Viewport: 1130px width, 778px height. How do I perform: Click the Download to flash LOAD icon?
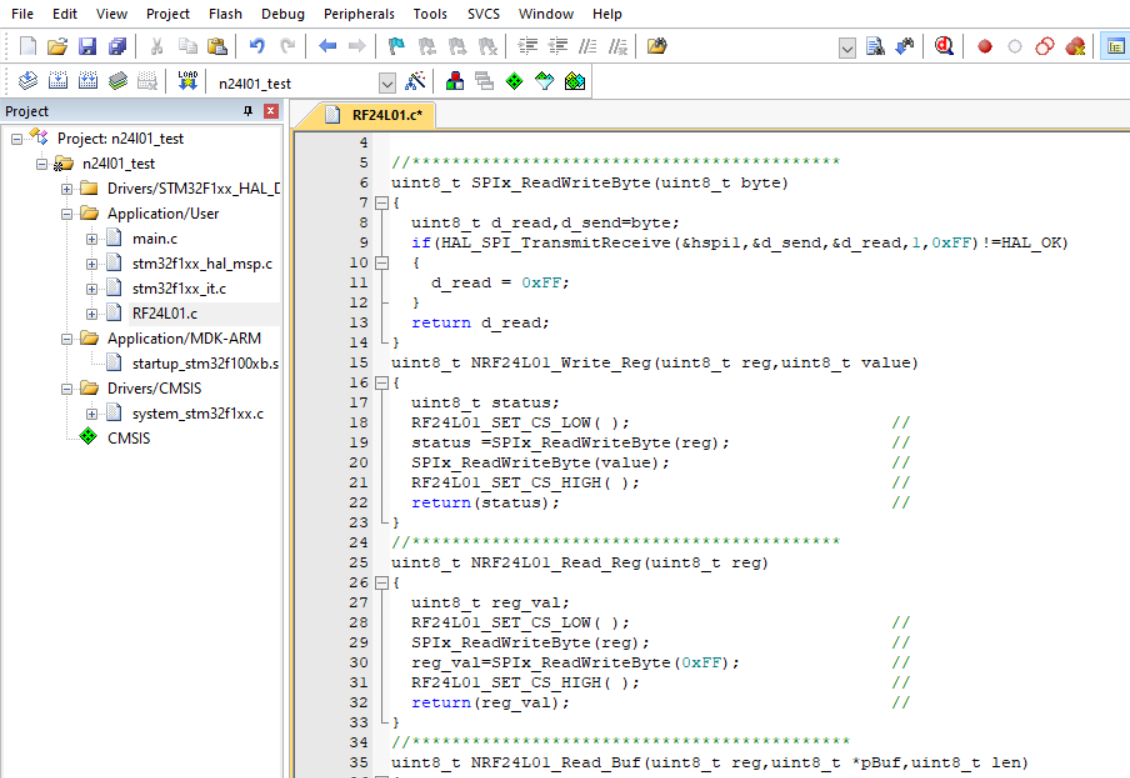tap(187, 82)
